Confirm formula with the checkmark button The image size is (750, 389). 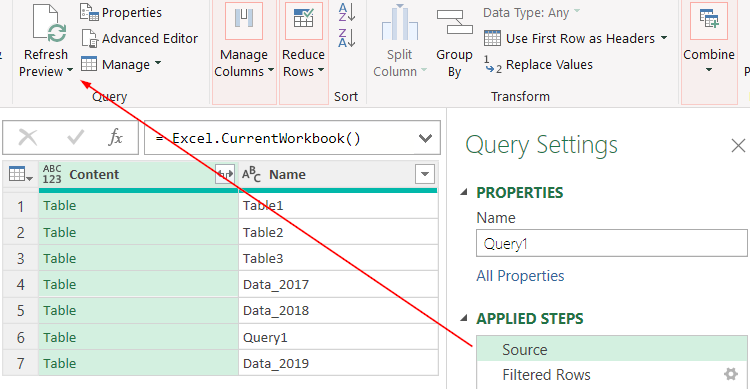(x=76, y=138)
